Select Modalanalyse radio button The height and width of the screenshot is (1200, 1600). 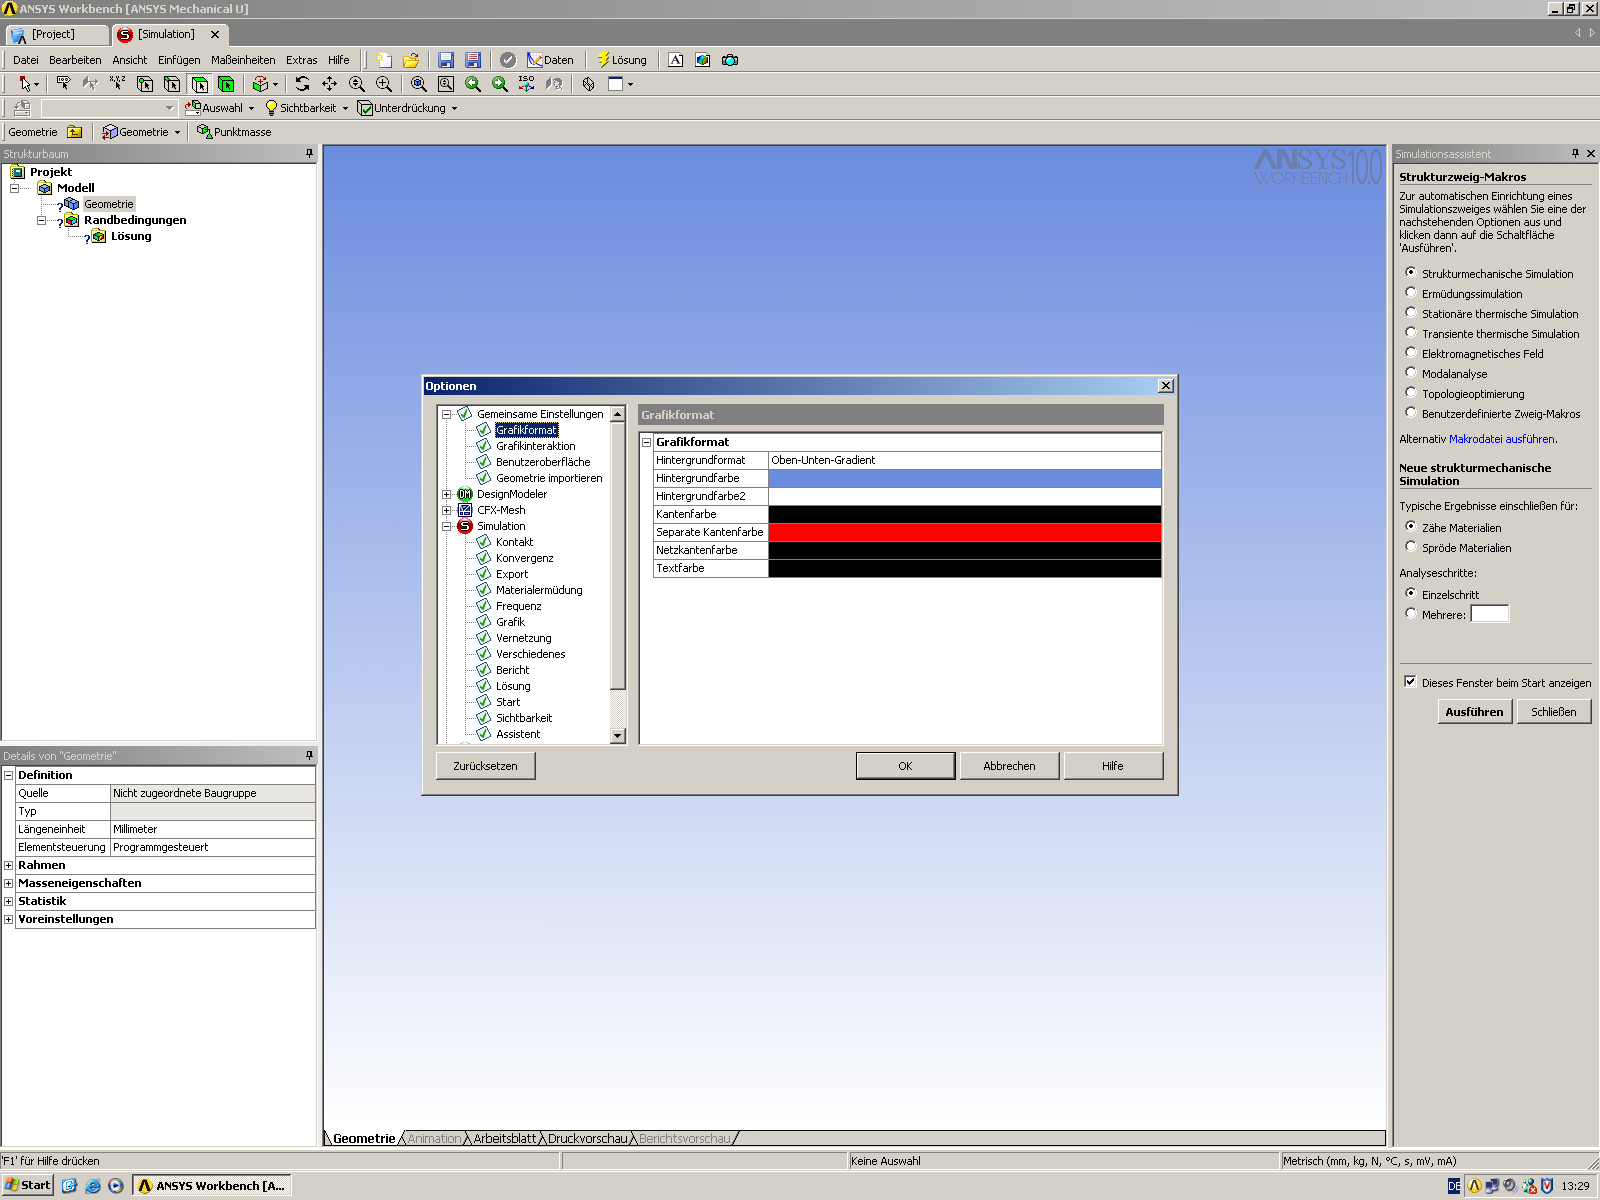coord(1411,373)
